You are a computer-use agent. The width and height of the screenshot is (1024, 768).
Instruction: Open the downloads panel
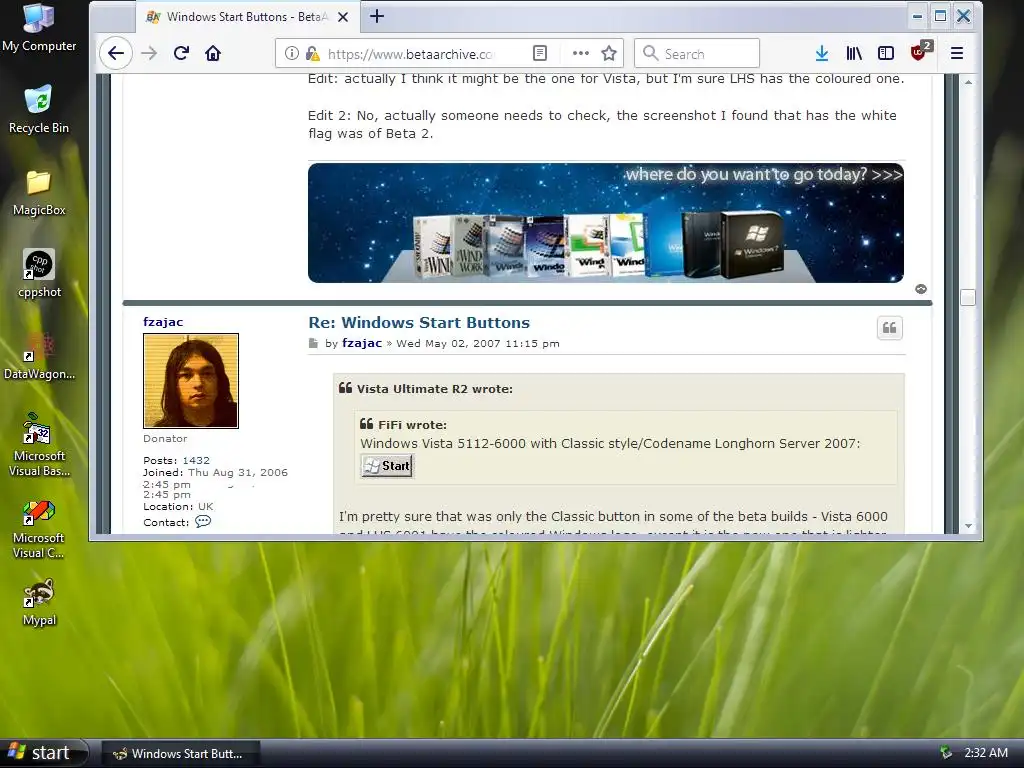[822, 54]
